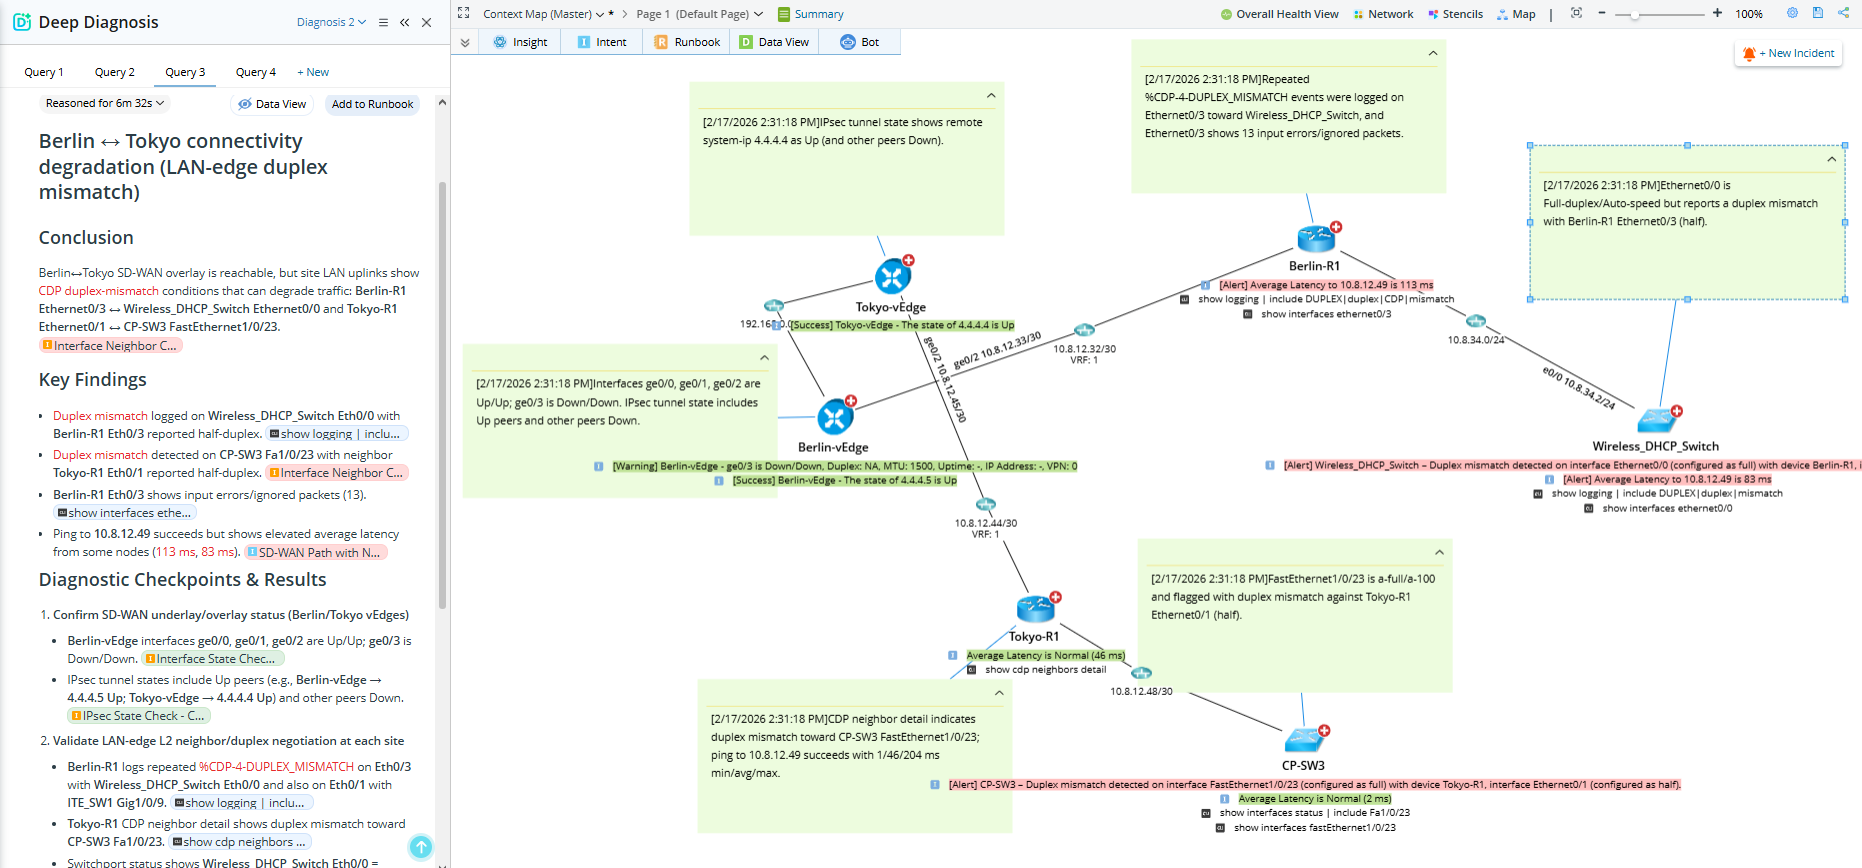Toggle the Data View eye button in diagnosis panel
This screenshot has width=1862, height=868.
[x=272, y=104]
